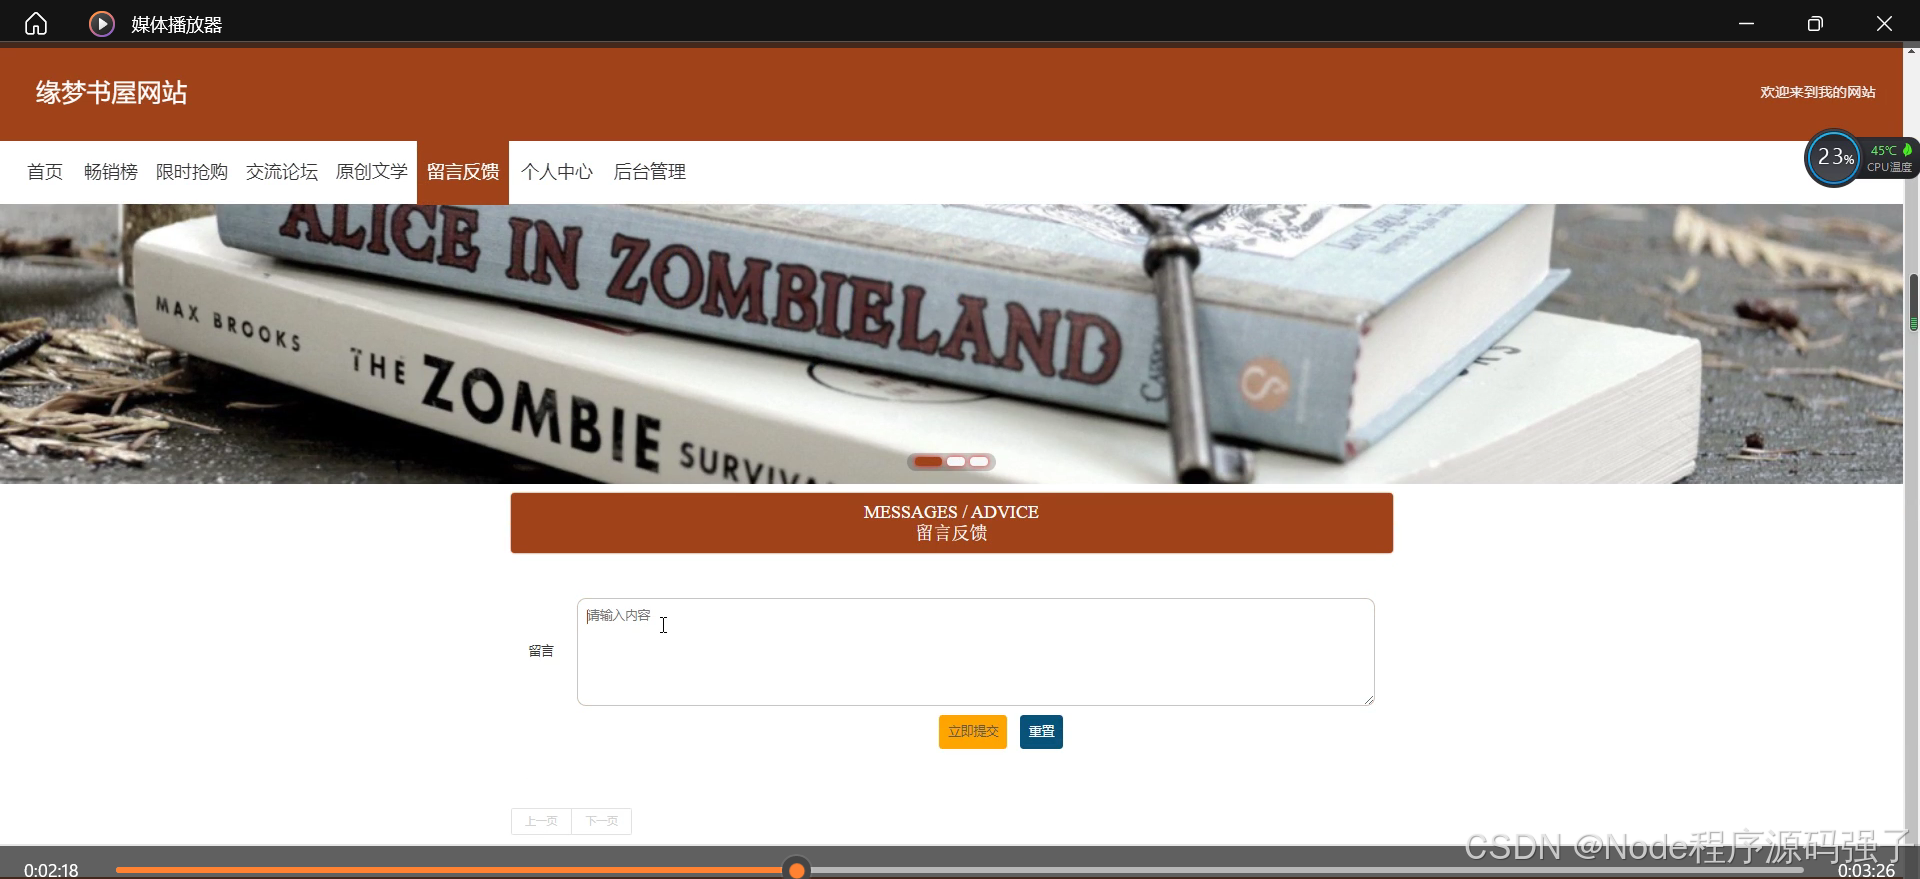1920x879 pixels.
Task: Go to previous page with 上一页
Action: pyautogui.click(x=541, y=821)
